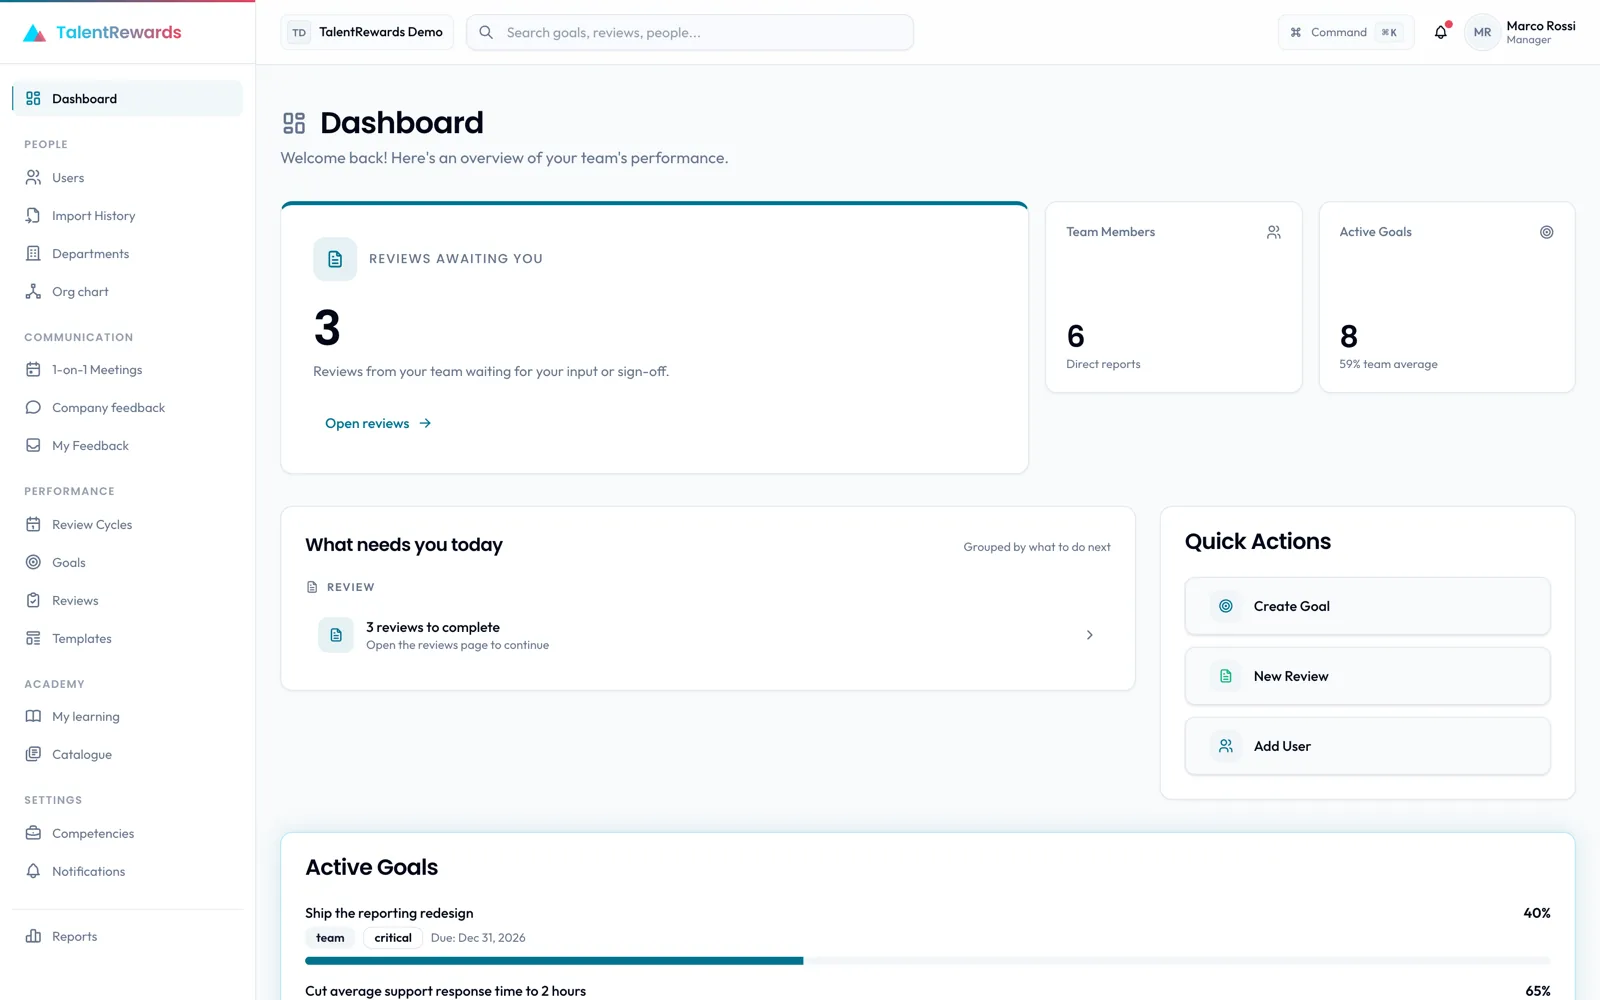This screenshot has height=1000, width=1600.
Task: Click the Reviews Awaiting You document icon
Action: pos(335,259)
